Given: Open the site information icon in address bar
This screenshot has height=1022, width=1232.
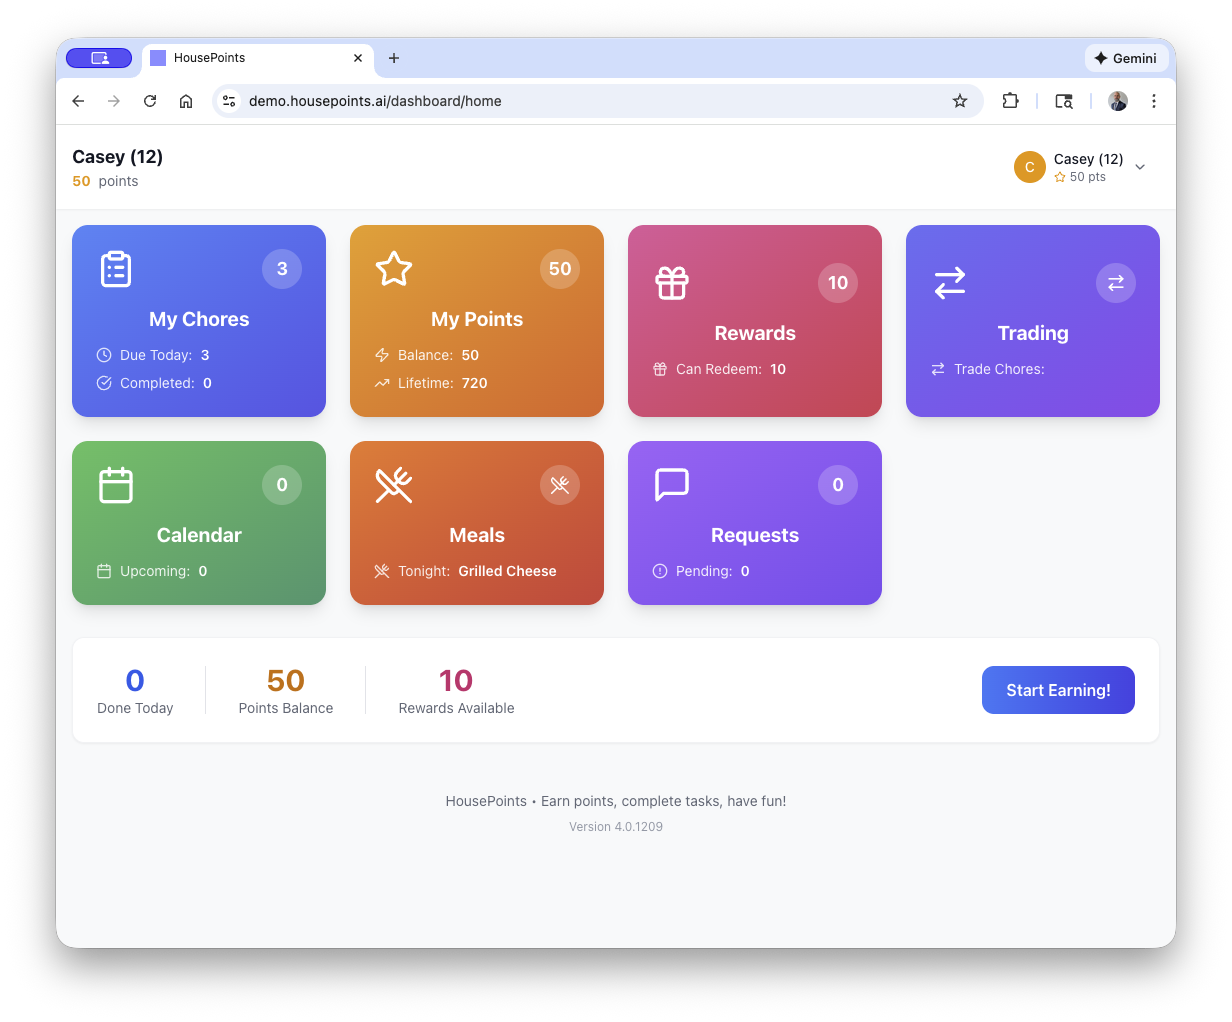Looking at the screenshot, I should tap(229, 101).
